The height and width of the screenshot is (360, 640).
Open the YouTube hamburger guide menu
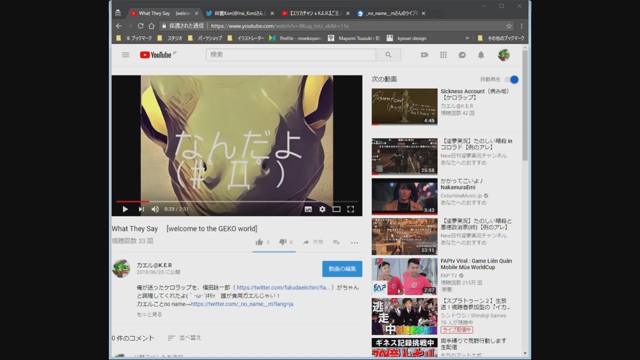[x=126, y=55]
